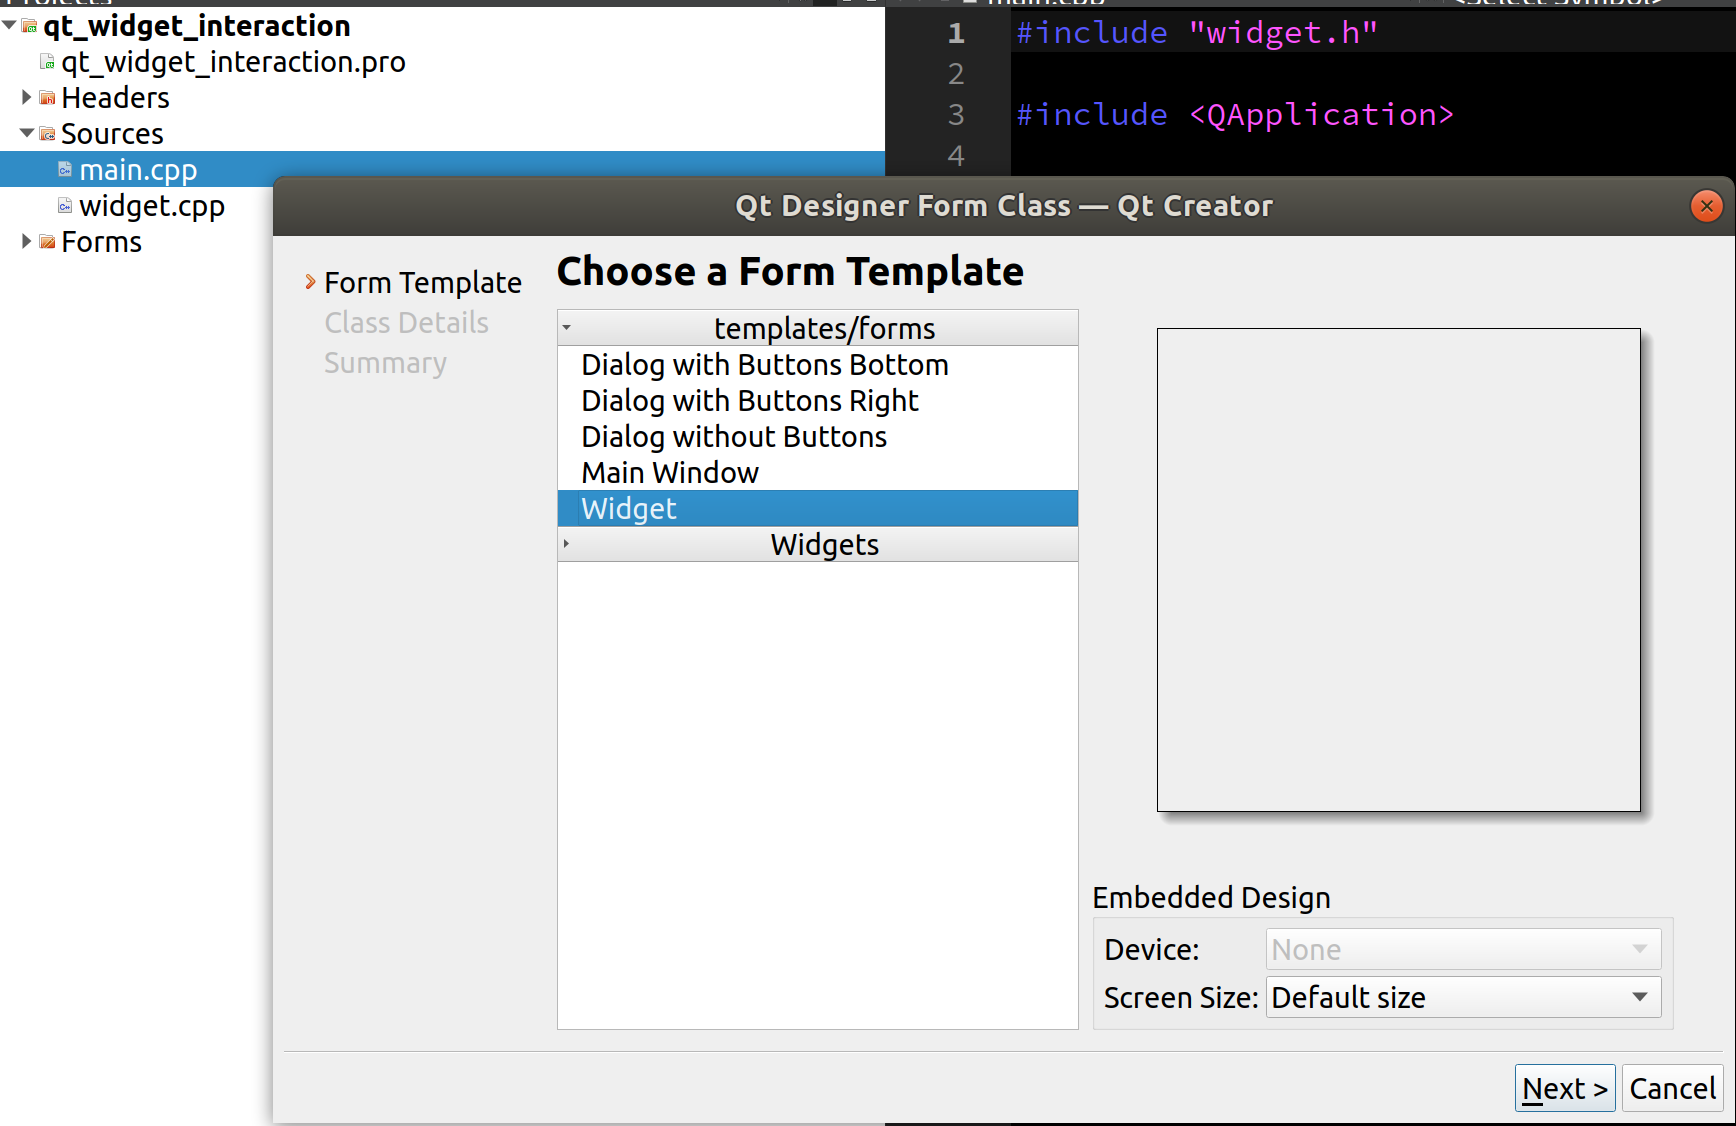This screenshot has height=1126, width=1736.
Task: Collapse the qt_widget_interaction project tree
Action: click(9, 25)
